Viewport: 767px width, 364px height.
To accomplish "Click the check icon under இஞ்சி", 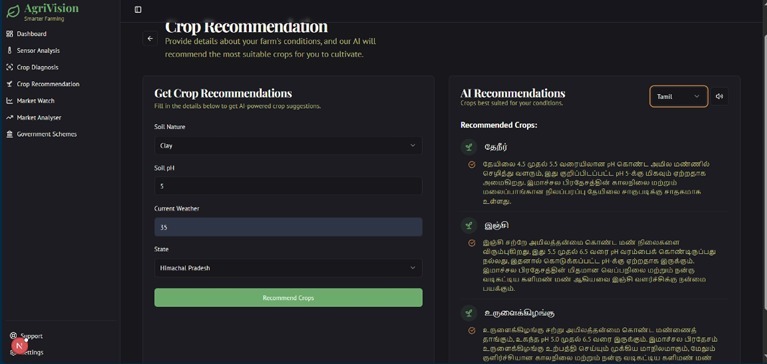I will point(472,243).
